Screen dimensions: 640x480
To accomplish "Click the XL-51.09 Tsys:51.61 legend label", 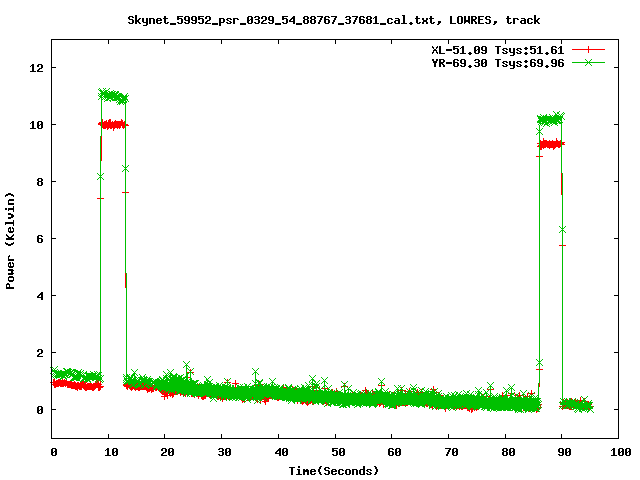I will coord(498,50).
